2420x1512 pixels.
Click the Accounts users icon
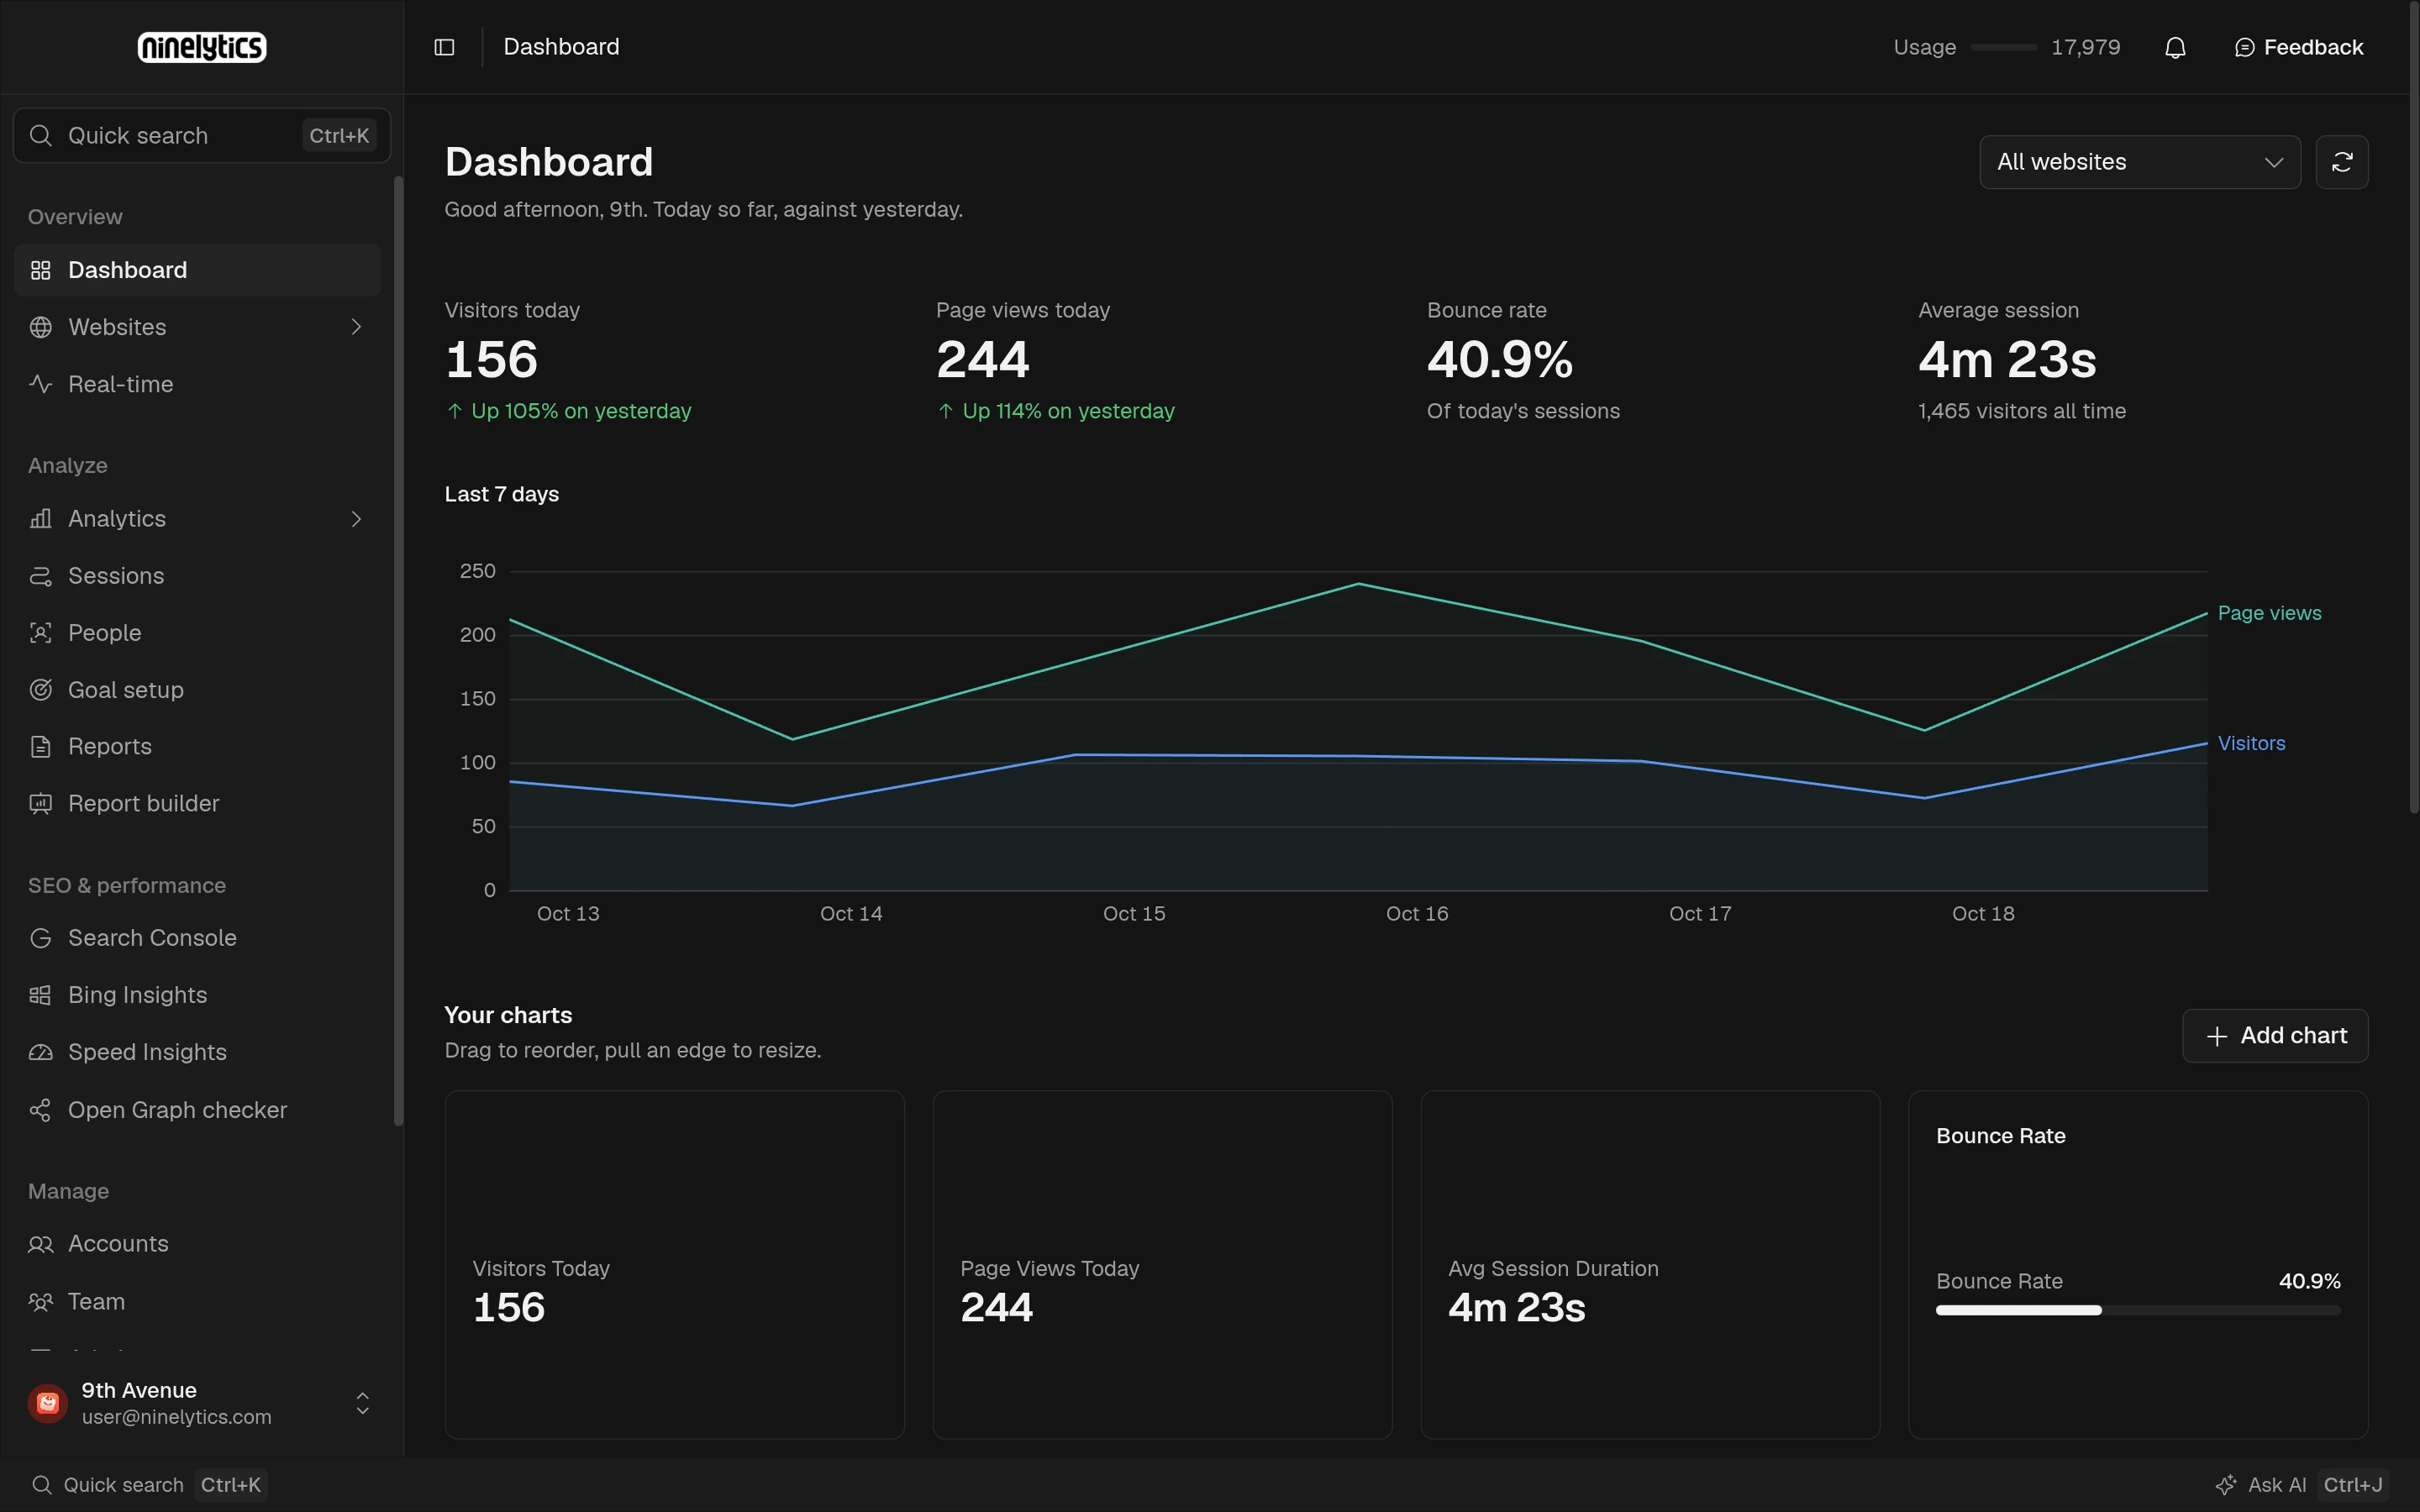pos(41,1244)
